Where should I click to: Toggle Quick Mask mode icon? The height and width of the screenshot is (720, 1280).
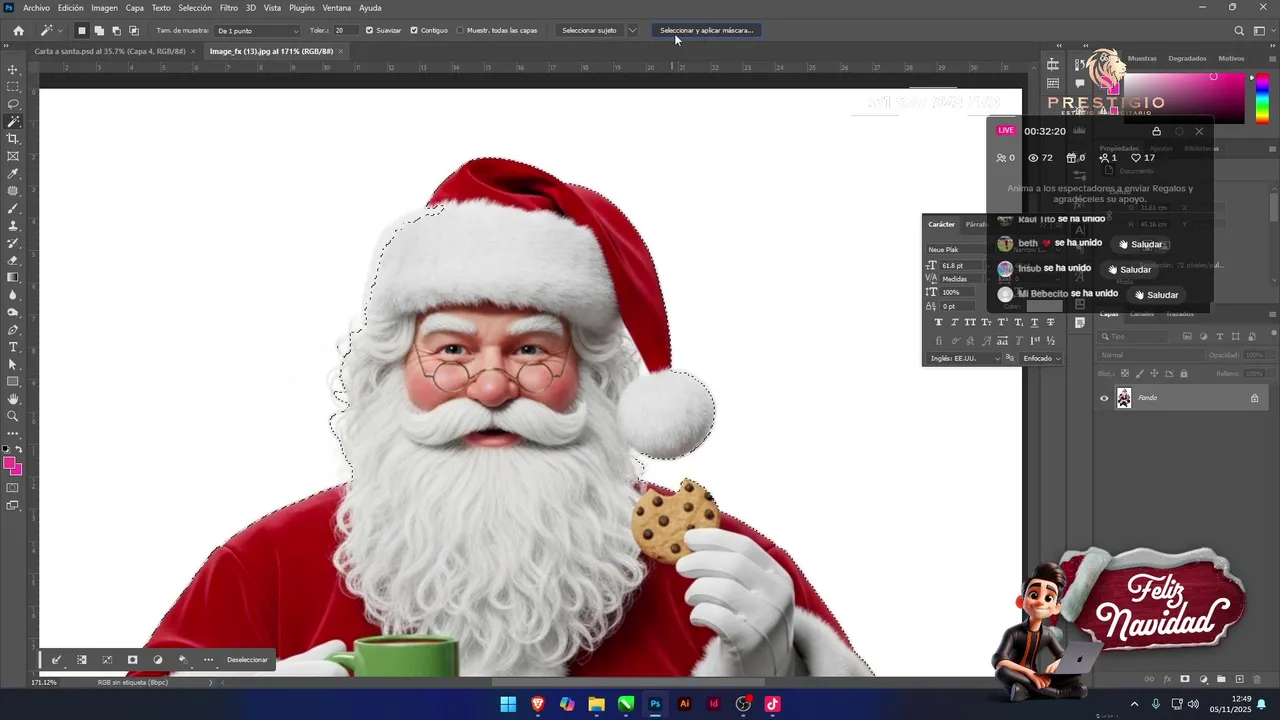tap(13, 488)
